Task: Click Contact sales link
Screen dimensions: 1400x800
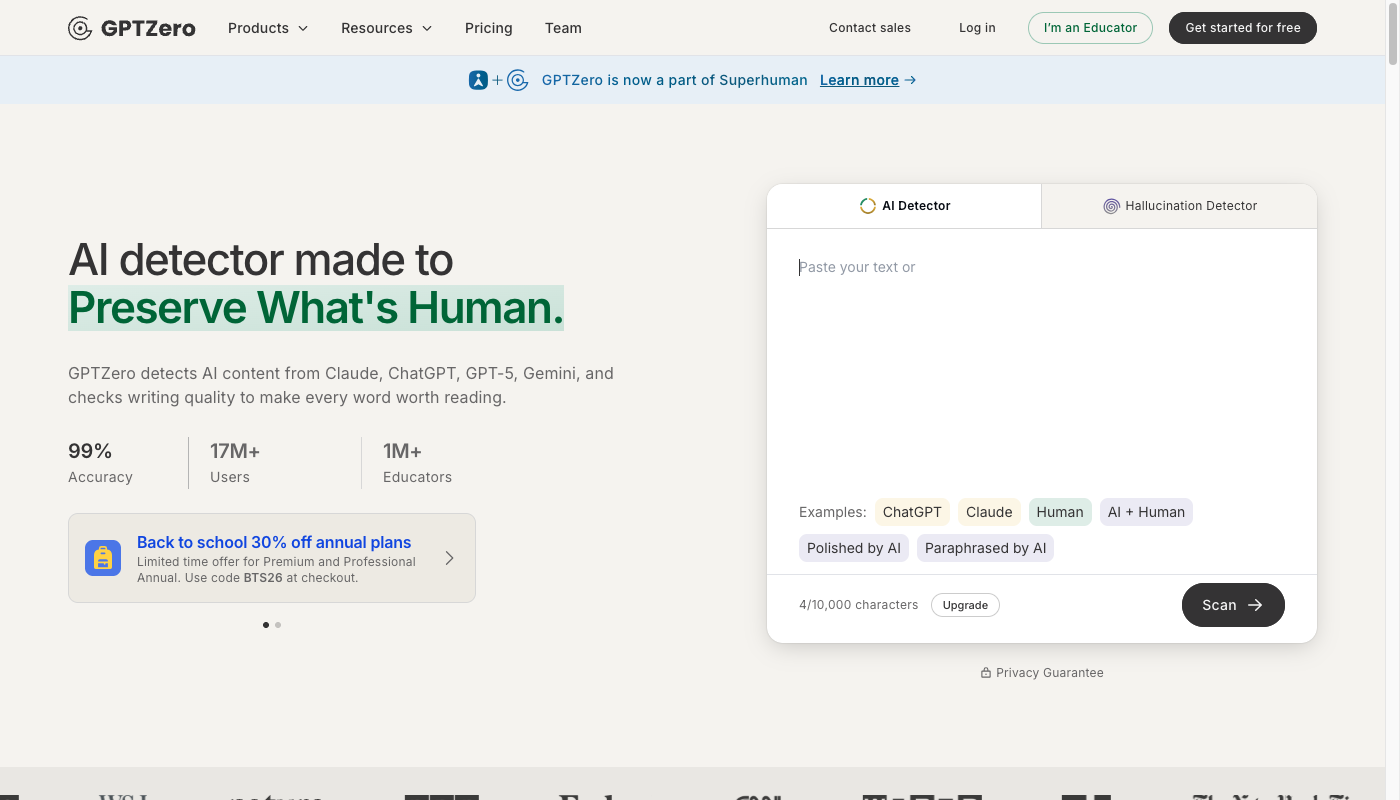Action: point(870,28)
